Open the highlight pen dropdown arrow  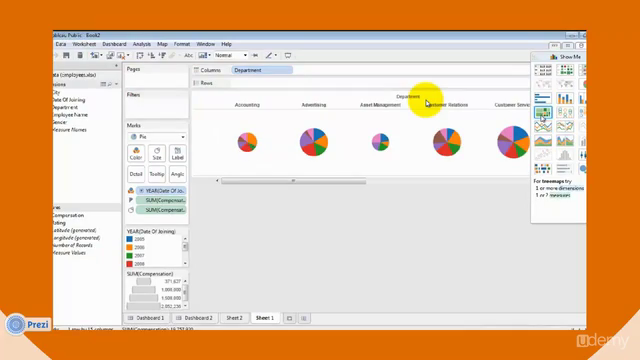276,55
